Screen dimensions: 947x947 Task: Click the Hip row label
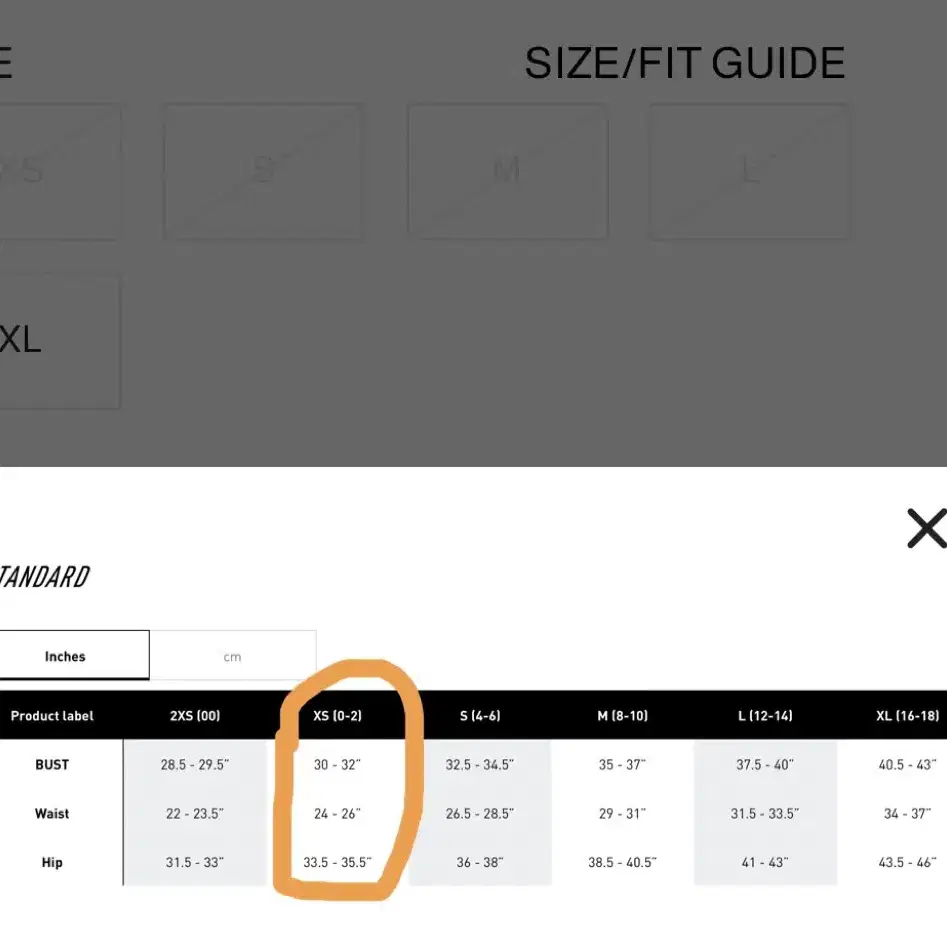tap(52, 862)
